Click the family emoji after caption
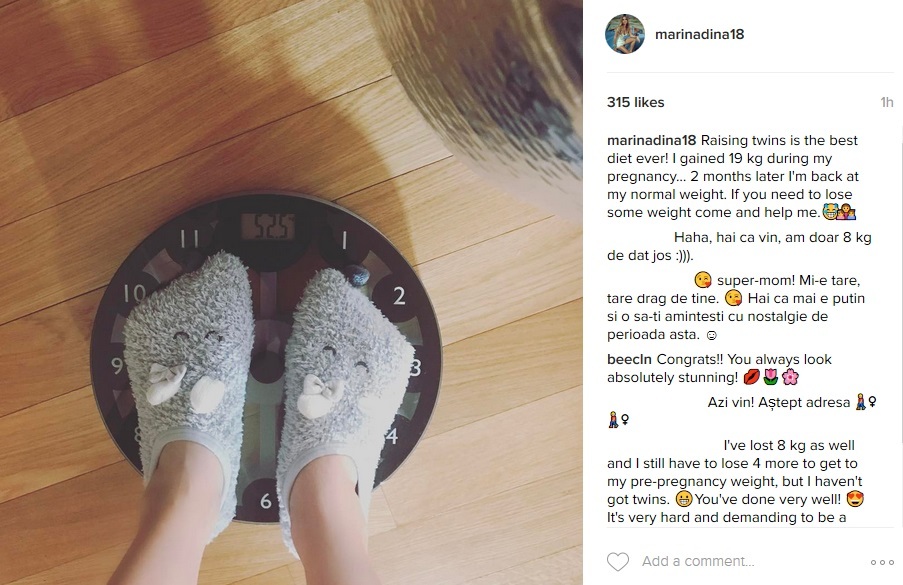Viewport: 903px width, 585px height. [847, 212]
